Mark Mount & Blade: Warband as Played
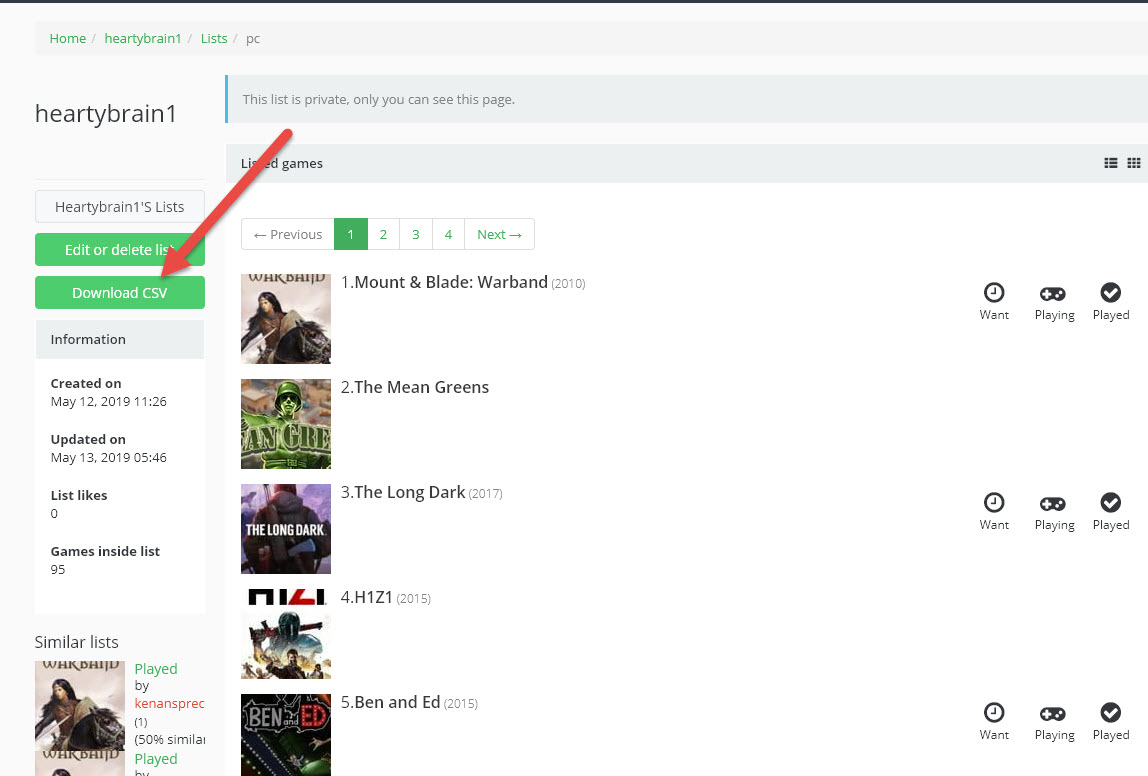This screenshot has height=776, width=1148. (x=1111, y=302)
